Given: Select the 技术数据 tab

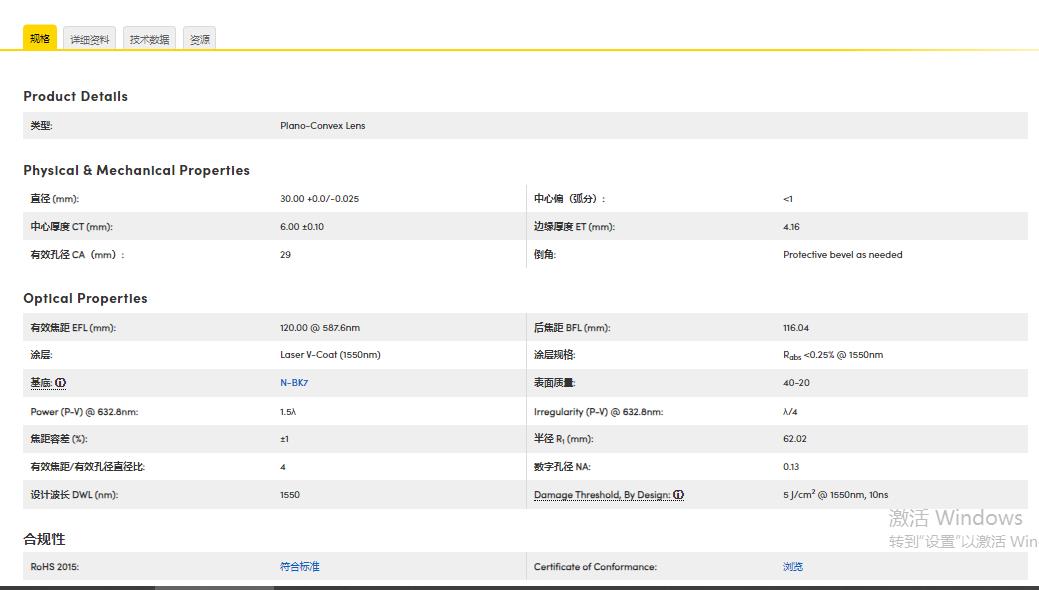Looking at the screenshot, I should pos(149,39).
